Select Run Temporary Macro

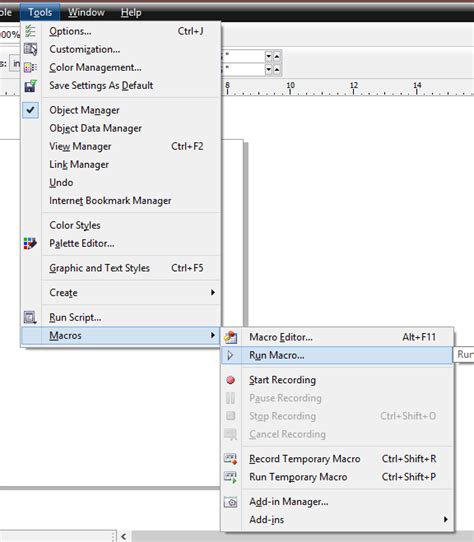(337, 477)
